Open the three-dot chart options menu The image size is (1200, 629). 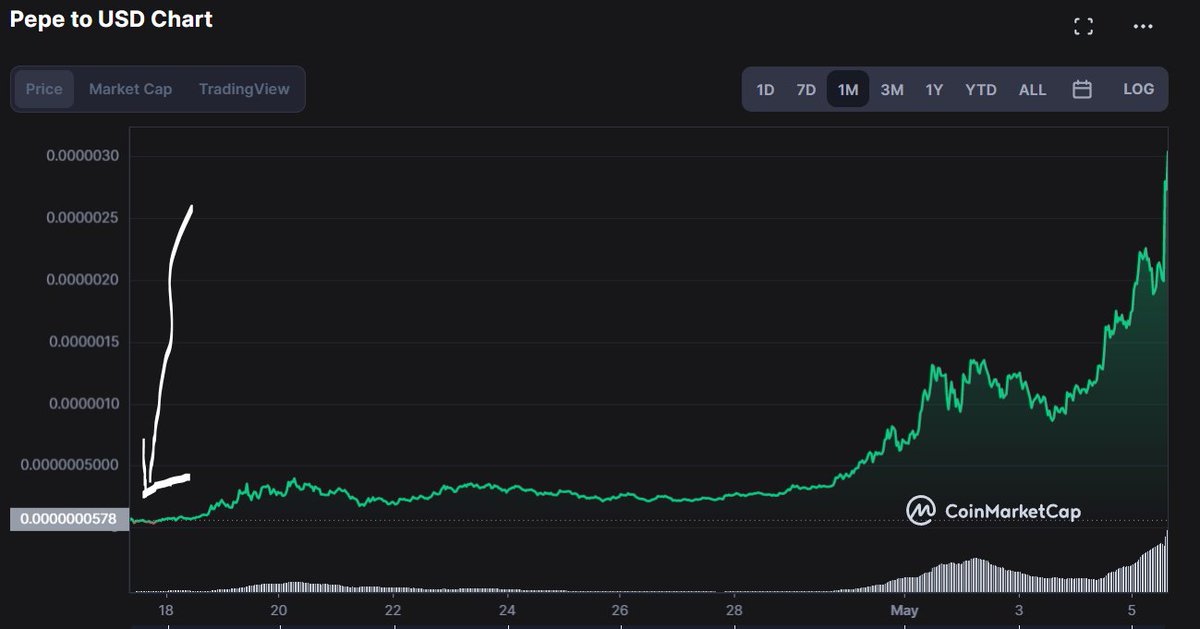pyautogui.click(x=1143, y=26)
